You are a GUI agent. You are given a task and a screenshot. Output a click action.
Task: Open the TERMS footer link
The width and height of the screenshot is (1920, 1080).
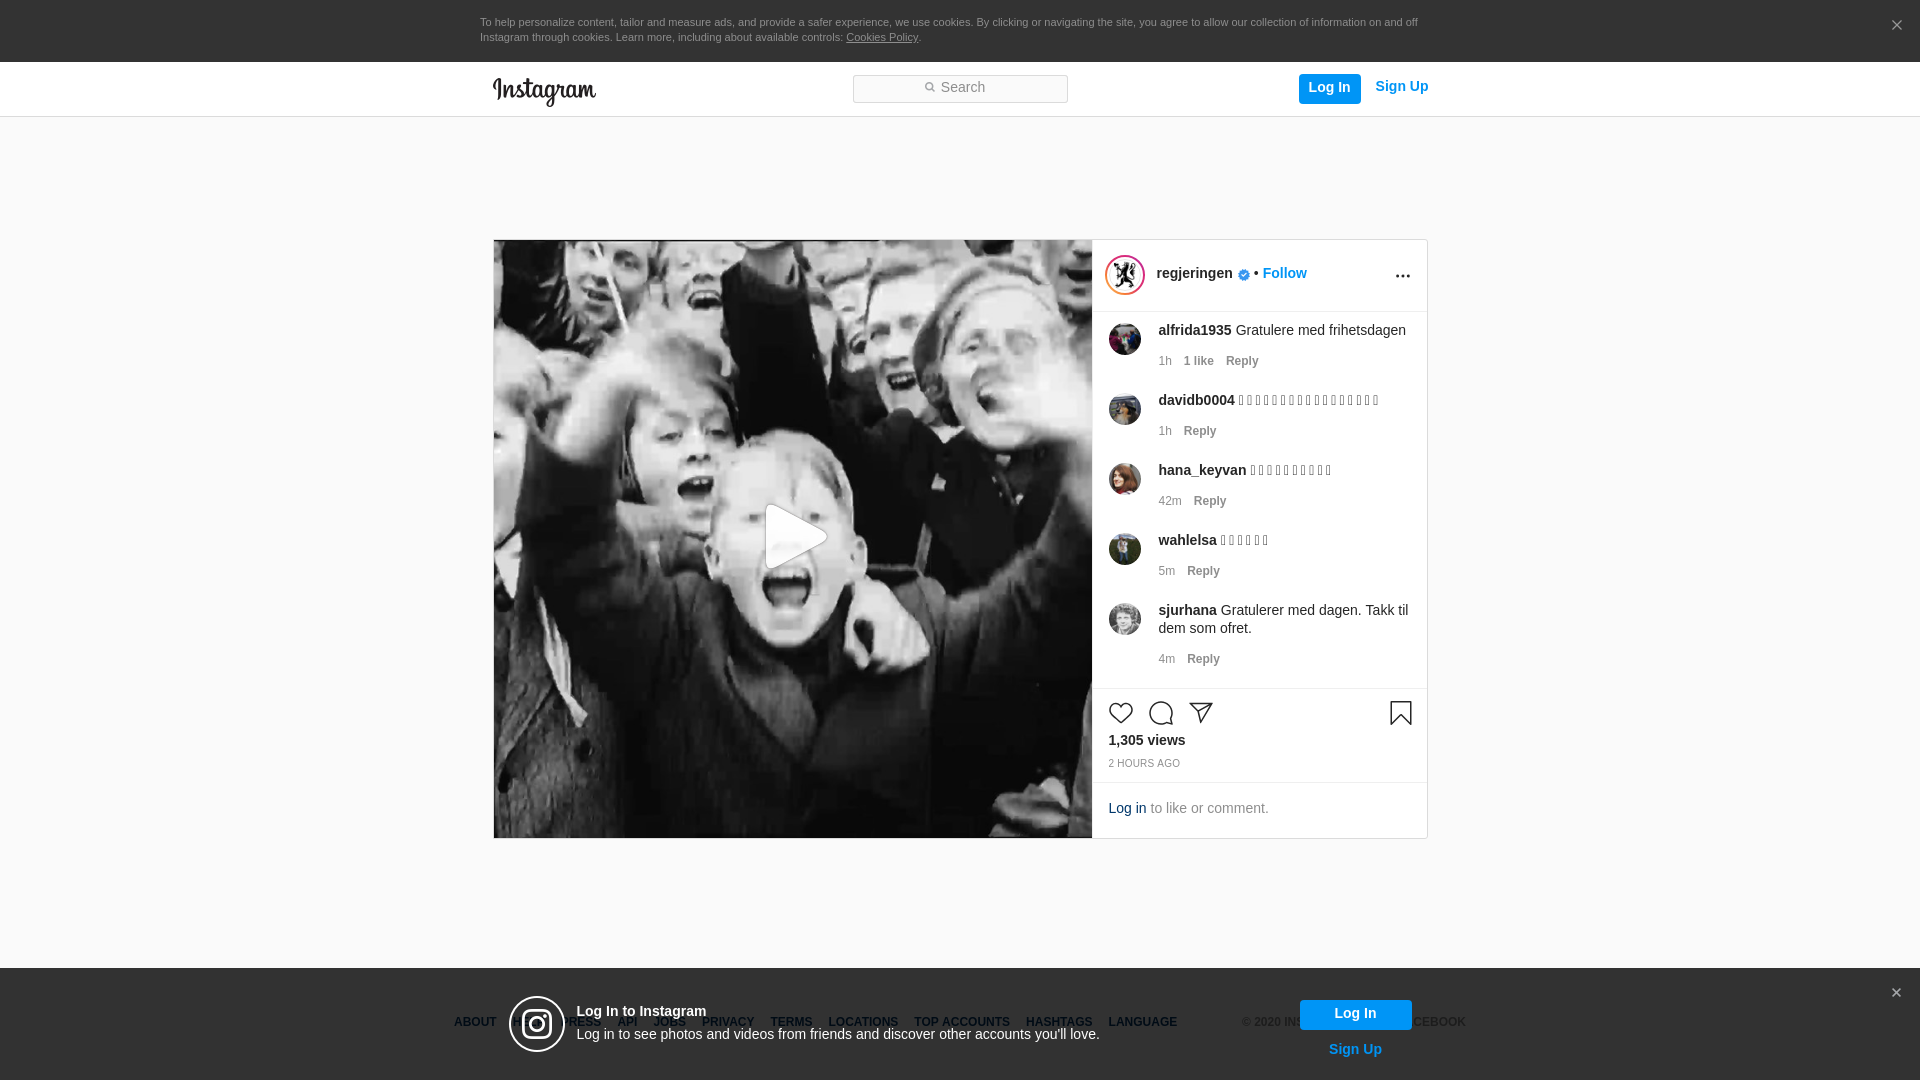(x=791, y=1022)
